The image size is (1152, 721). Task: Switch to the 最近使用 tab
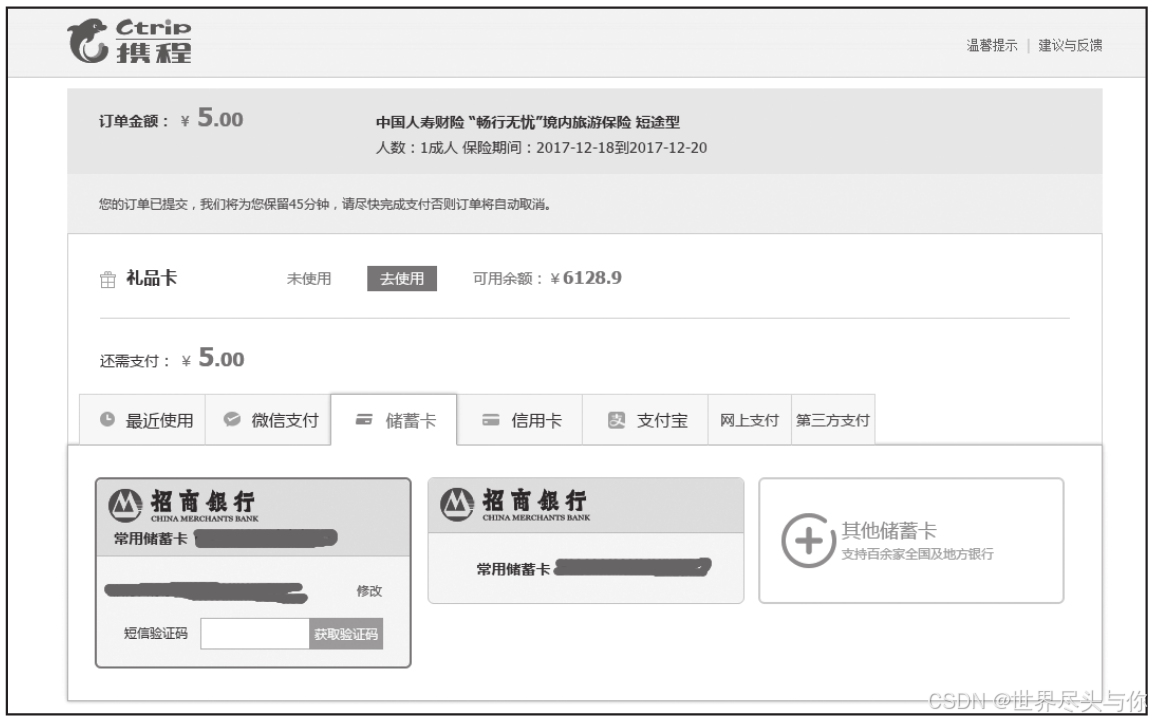[x=143, y=420]
